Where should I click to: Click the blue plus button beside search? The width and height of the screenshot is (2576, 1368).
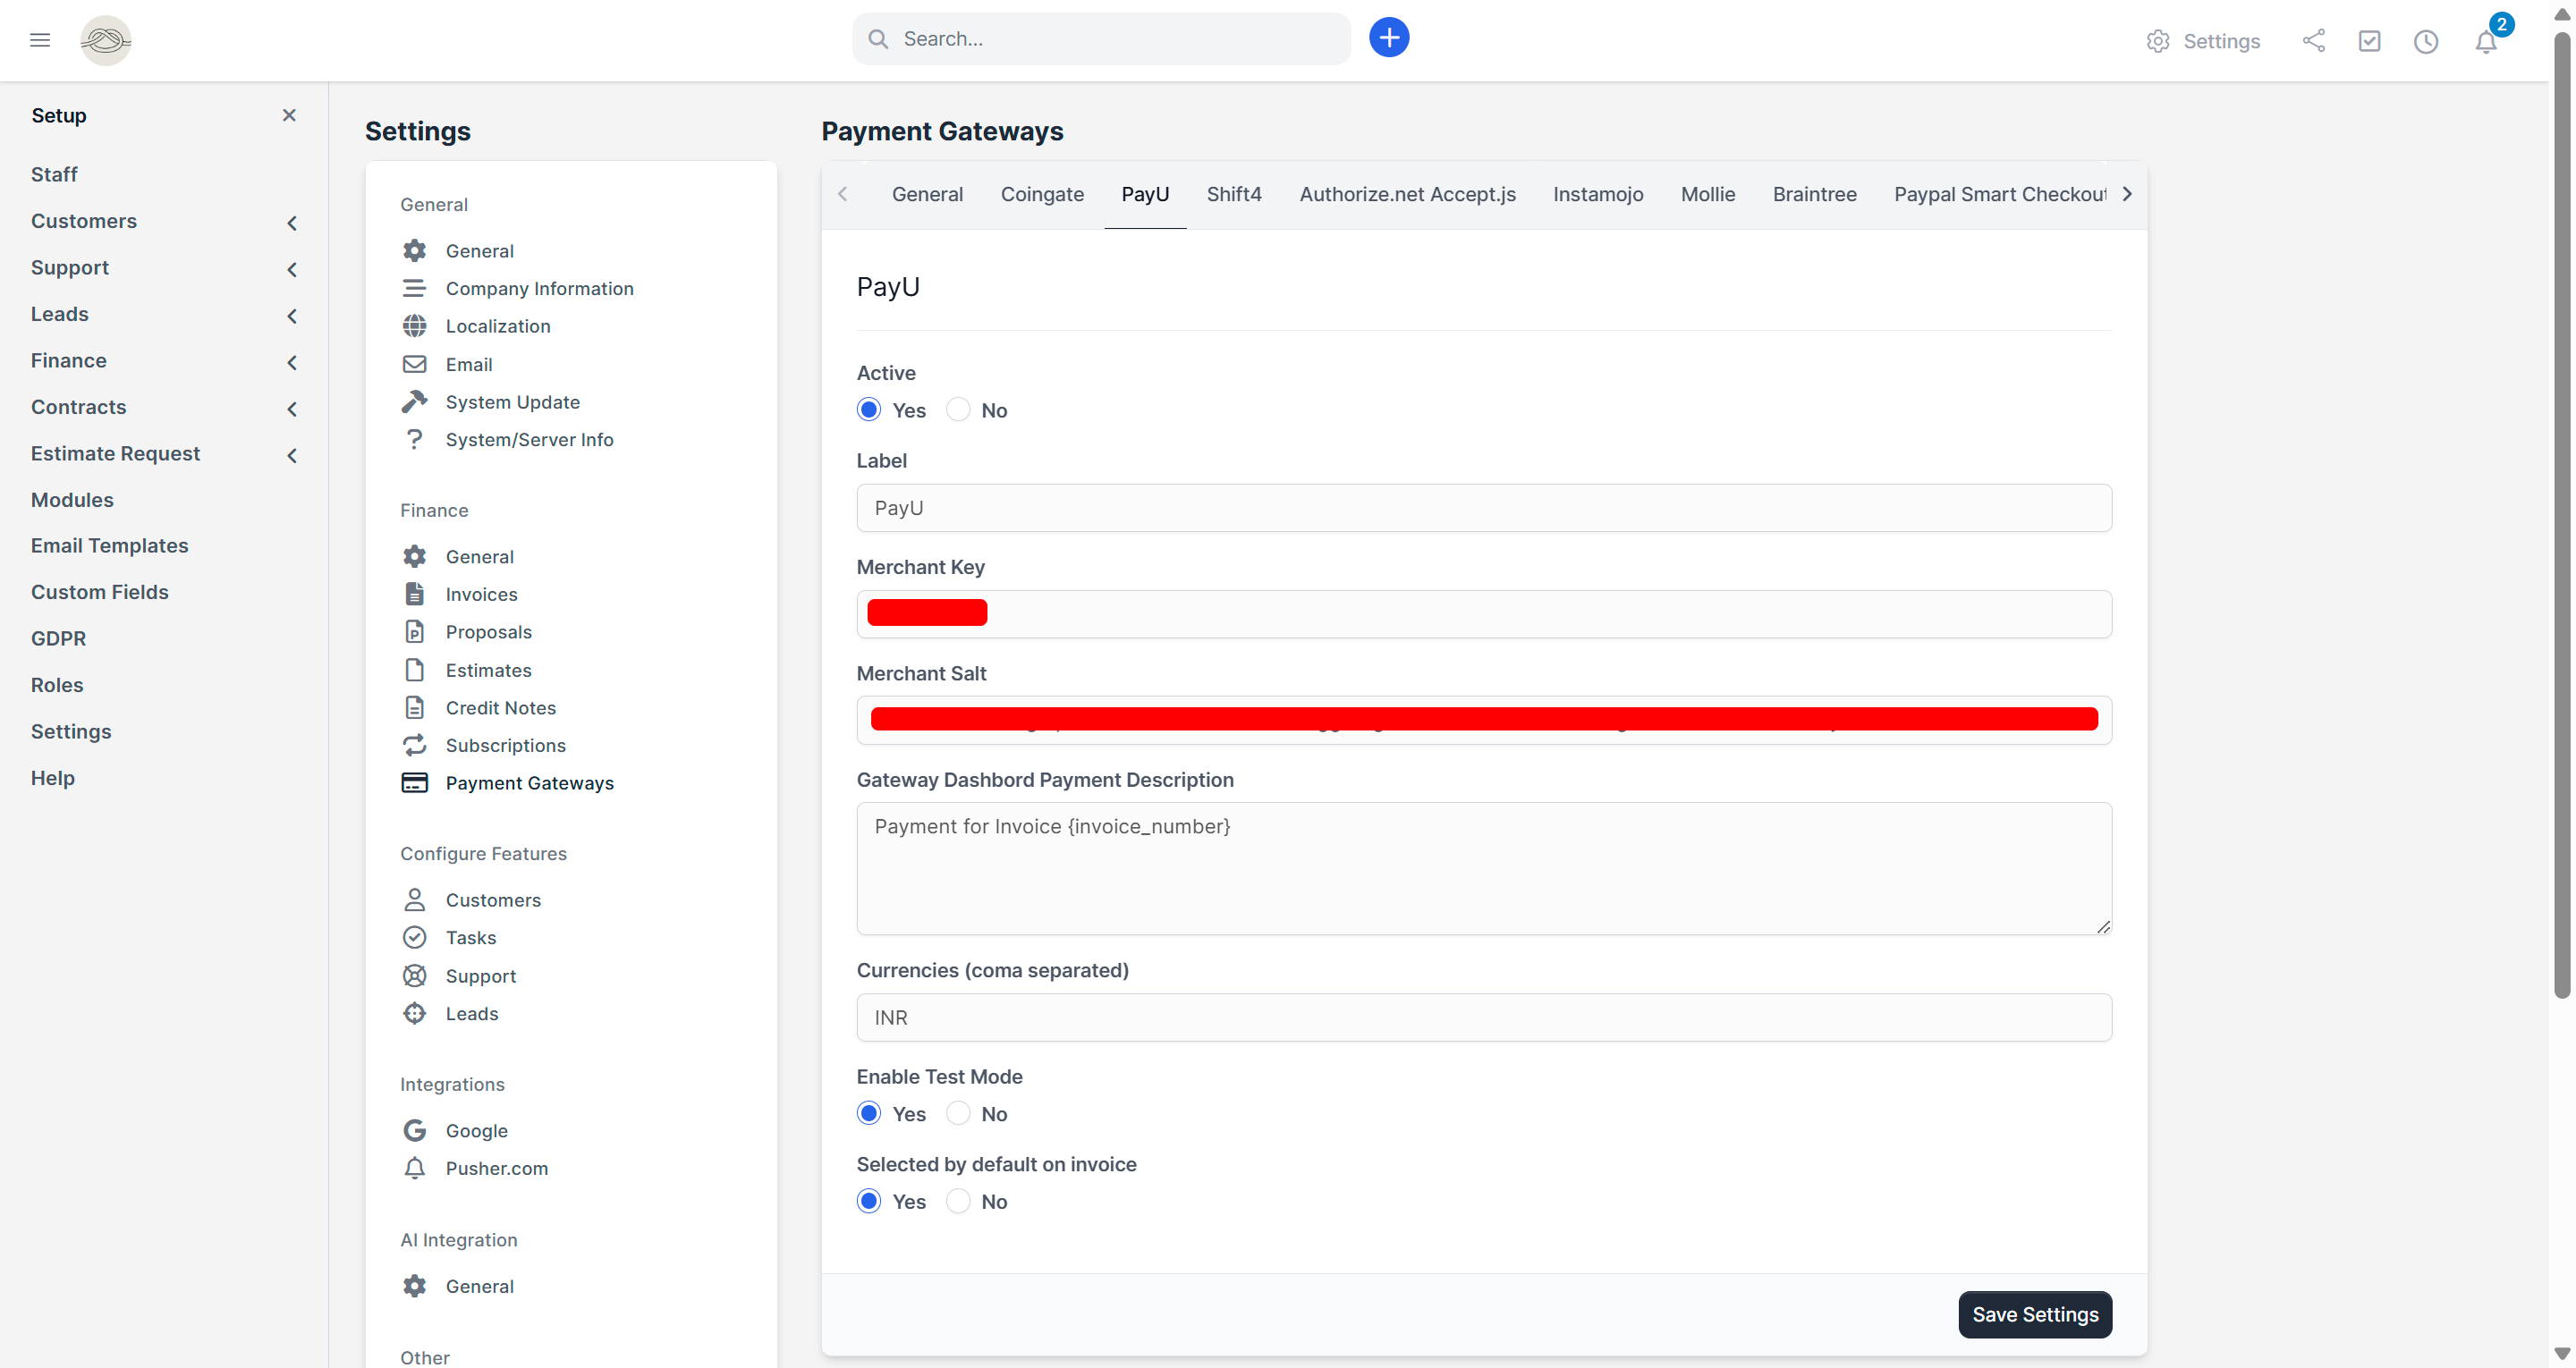[1388, 37]
